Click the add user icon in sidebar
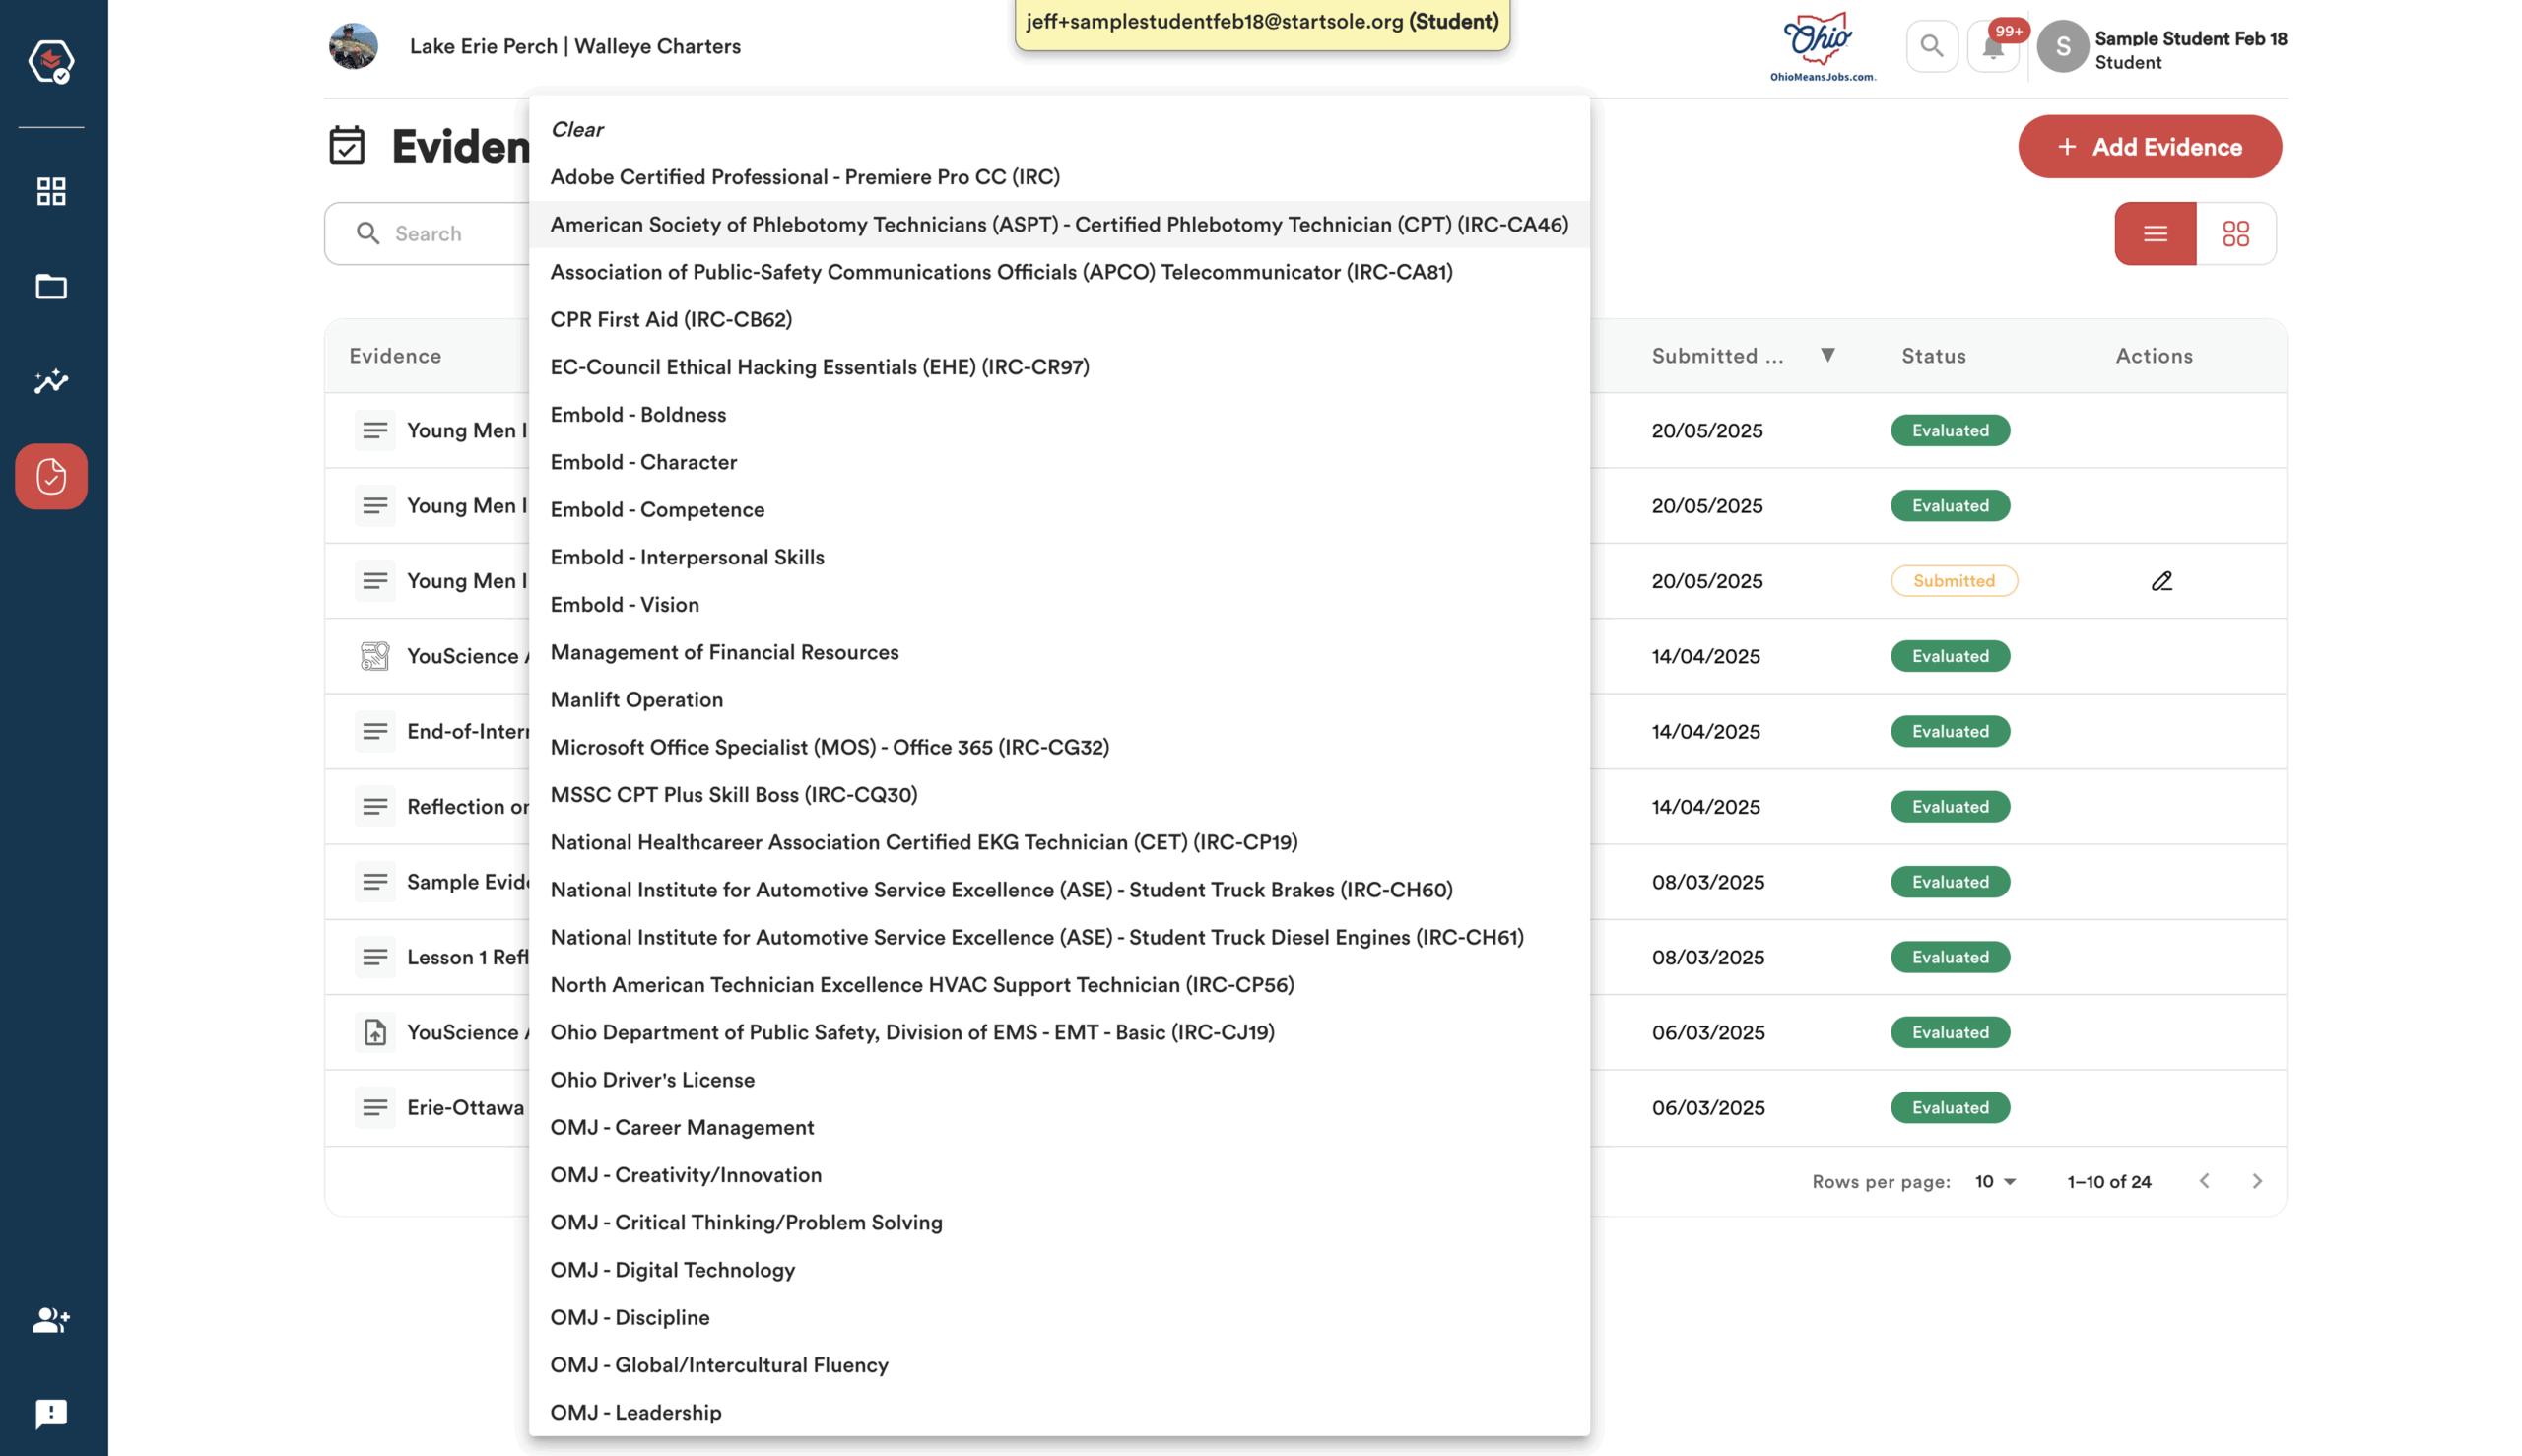 [51, 1320]
